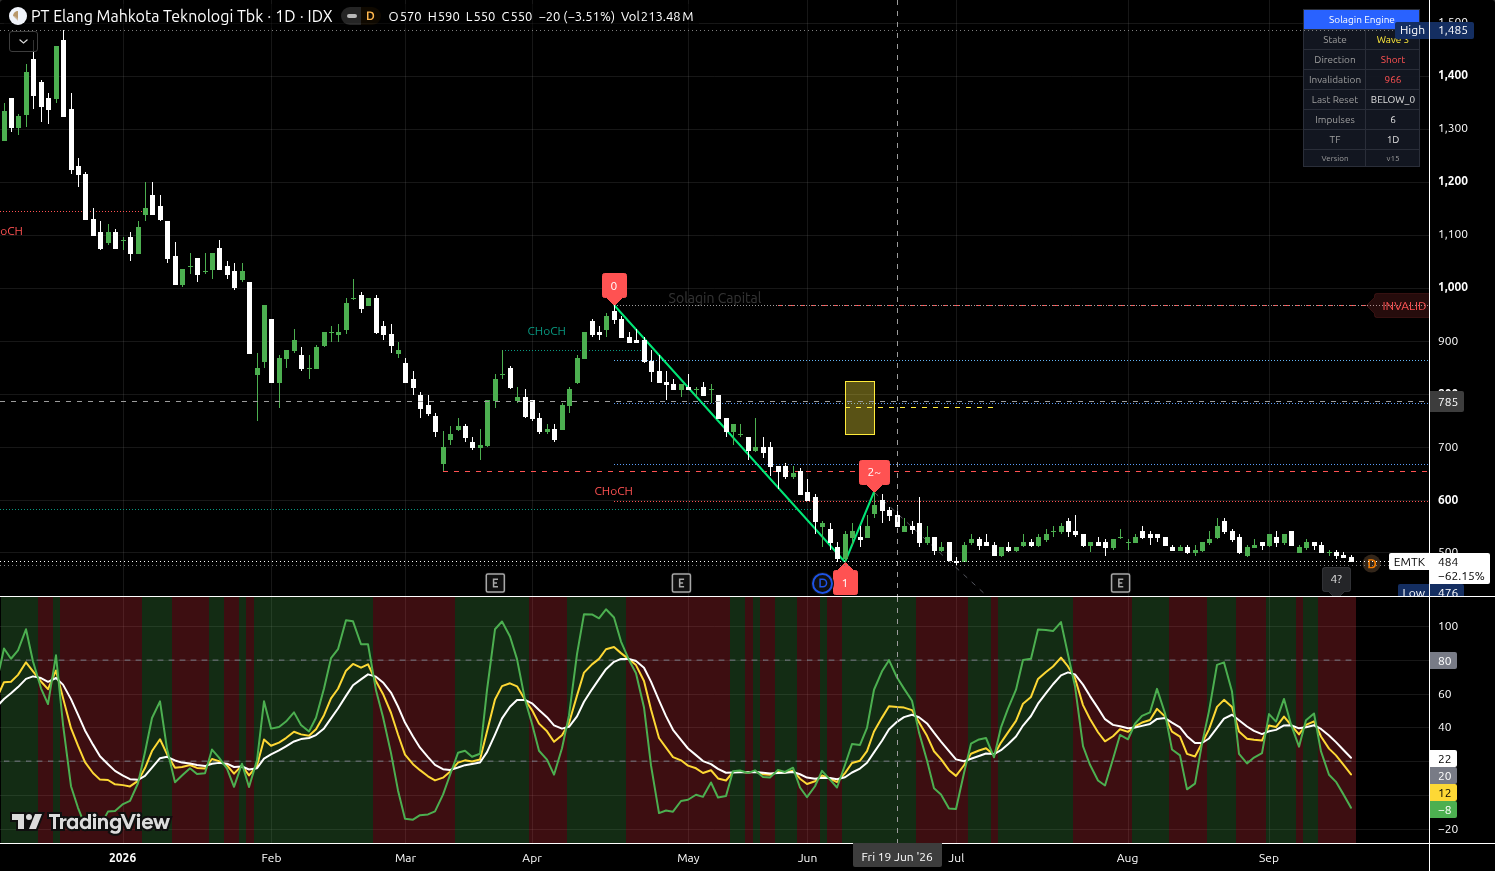Click the white 22 indicator value label
This screenshot has width=1495, height=871.
coord(1444,759)
